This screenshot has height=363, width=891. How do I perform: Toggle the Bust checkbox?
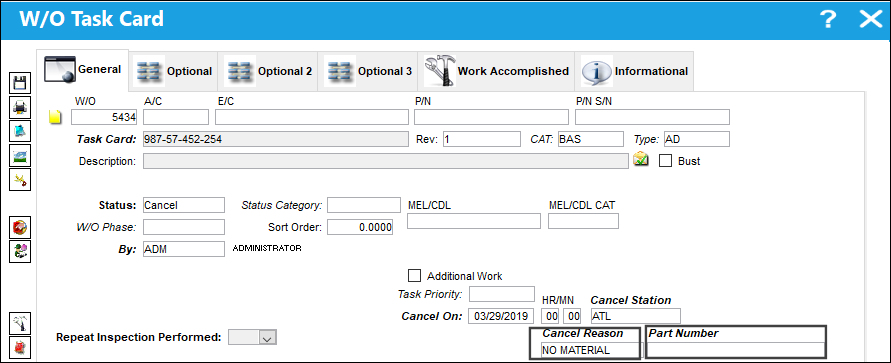tap(665, 161)
